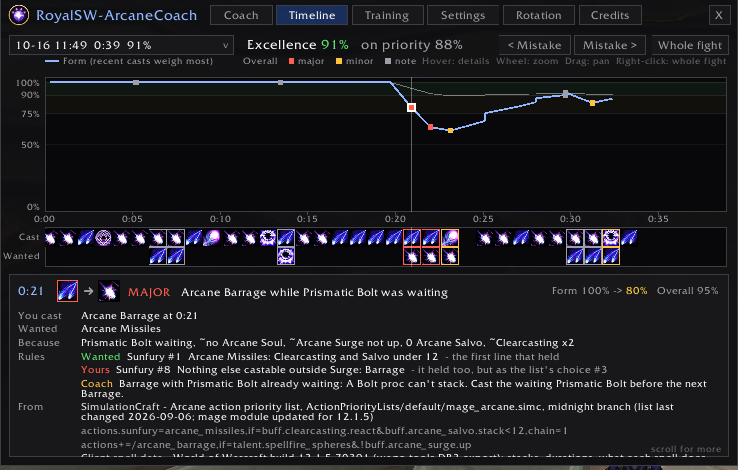Open the fight selector dropdown 10-16 11:49
The image size is (738, 470).
point(121,45)
